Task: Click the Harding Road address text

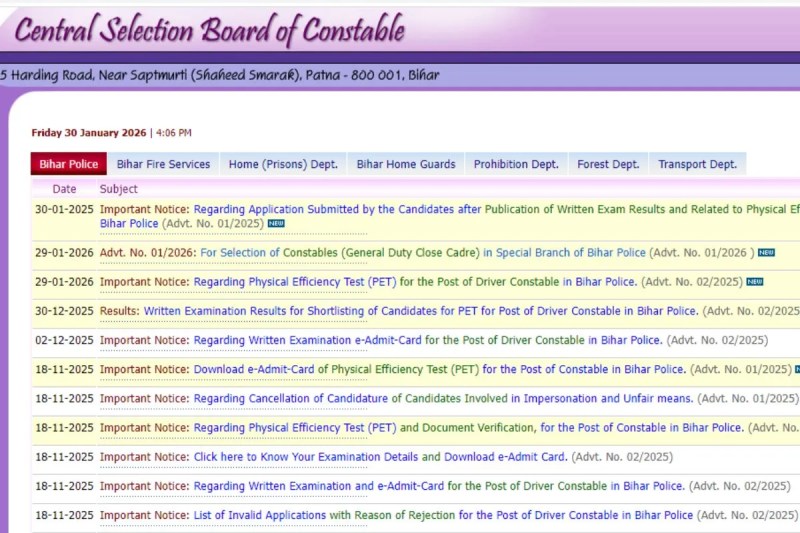Action: [x=219, y=75]
